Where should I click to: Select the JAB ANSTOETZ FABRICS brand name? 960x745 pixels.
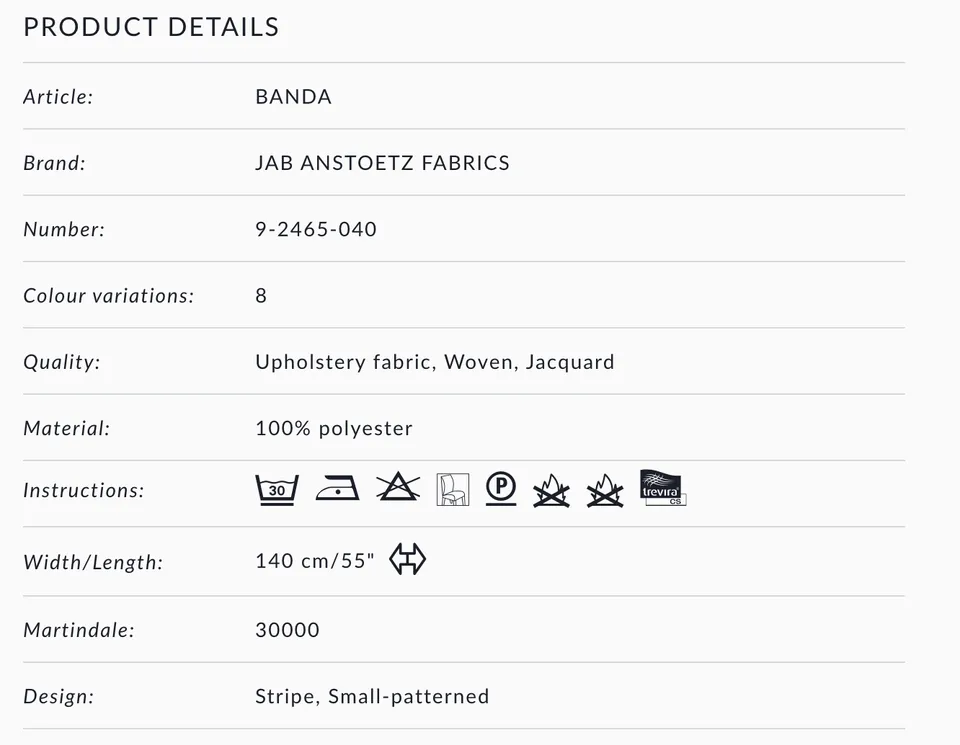click(382, 163)
